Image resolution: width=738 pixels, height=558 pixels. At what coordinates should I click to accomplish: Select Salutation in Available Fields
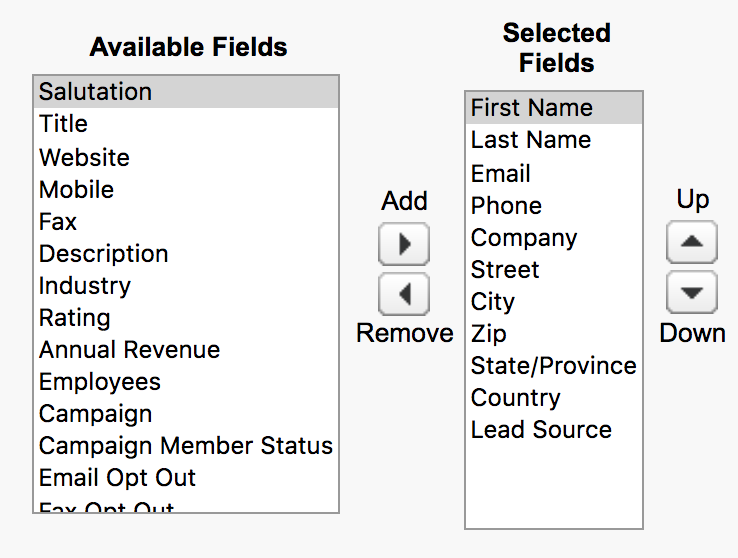(186, 92)
